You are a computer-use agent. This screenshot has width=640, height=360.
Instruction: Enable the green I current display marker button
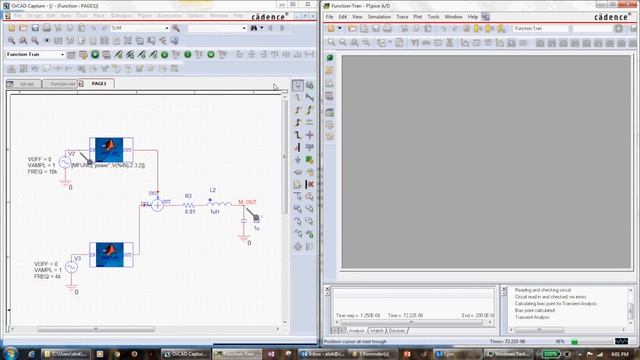tap(188, 54)
